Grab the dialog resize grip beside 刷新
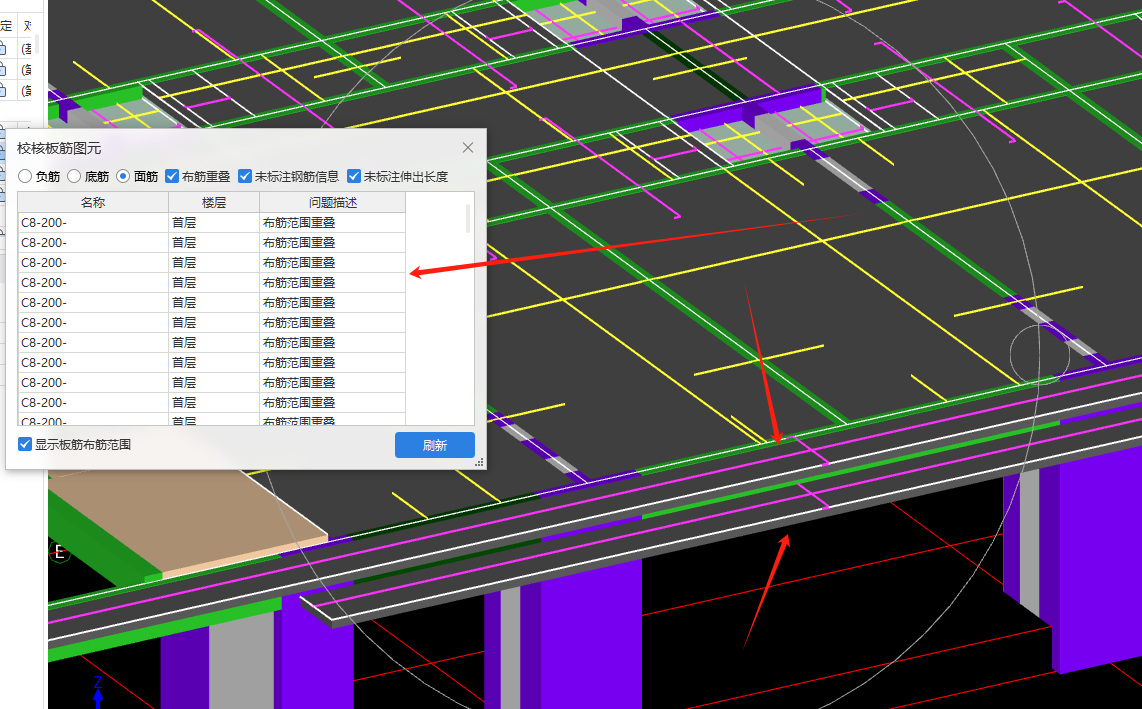Viewport: 1142px width, 709px height. coord(479,463)
